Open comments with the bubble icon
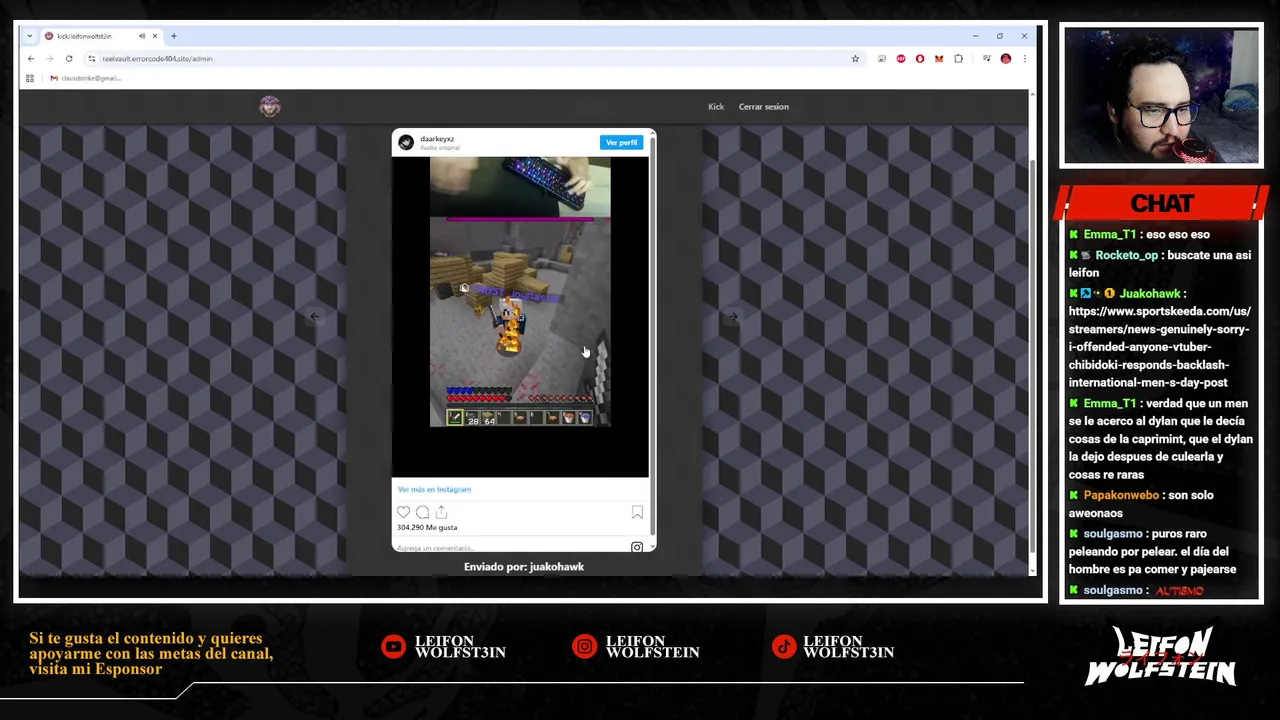1280x720 pixels. tap(422, 512)
